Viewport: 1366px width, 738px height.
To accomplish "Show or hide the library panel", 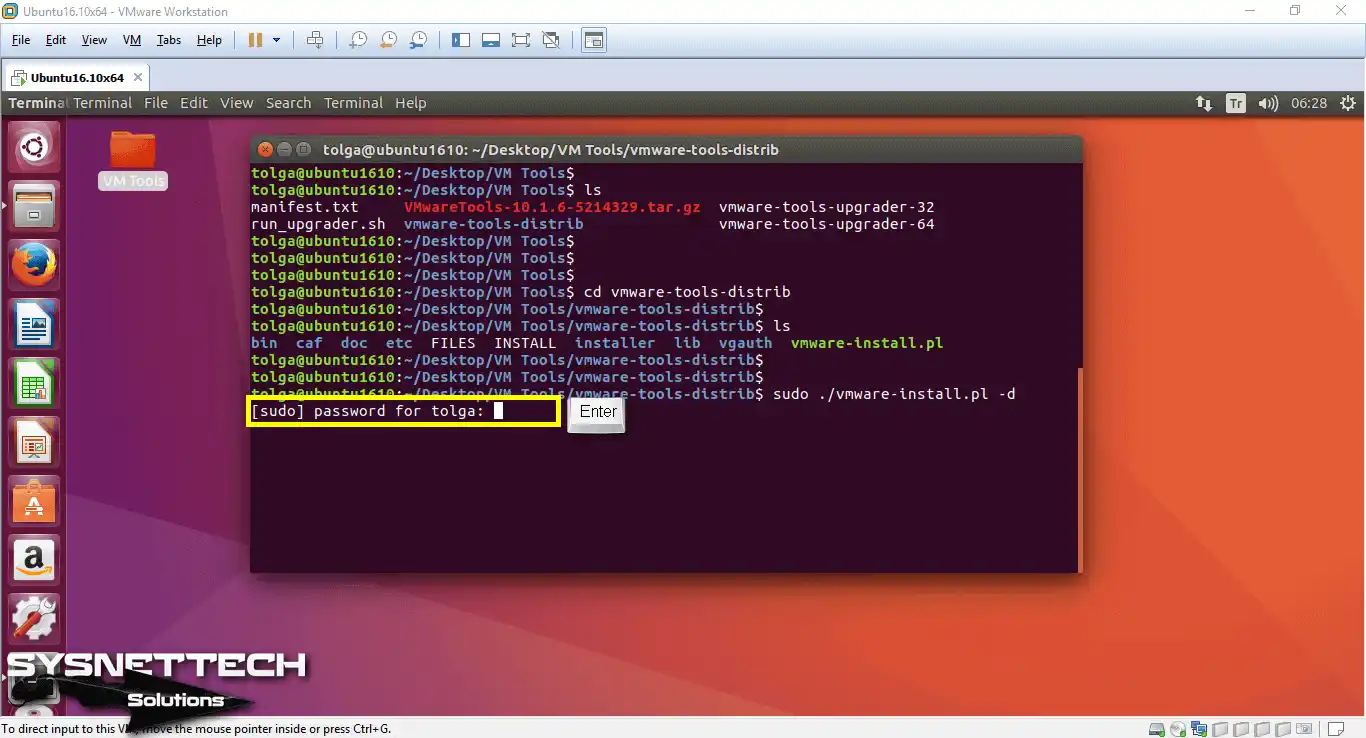I will (x=461, y=39).
